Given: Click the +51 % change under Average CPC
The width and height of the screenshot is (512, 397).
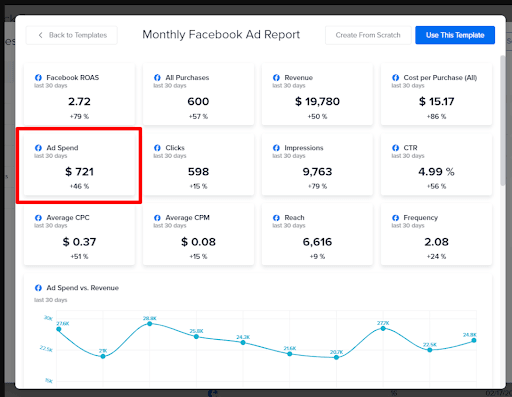Looking at the screenshot, I should (x=79, y=256).
